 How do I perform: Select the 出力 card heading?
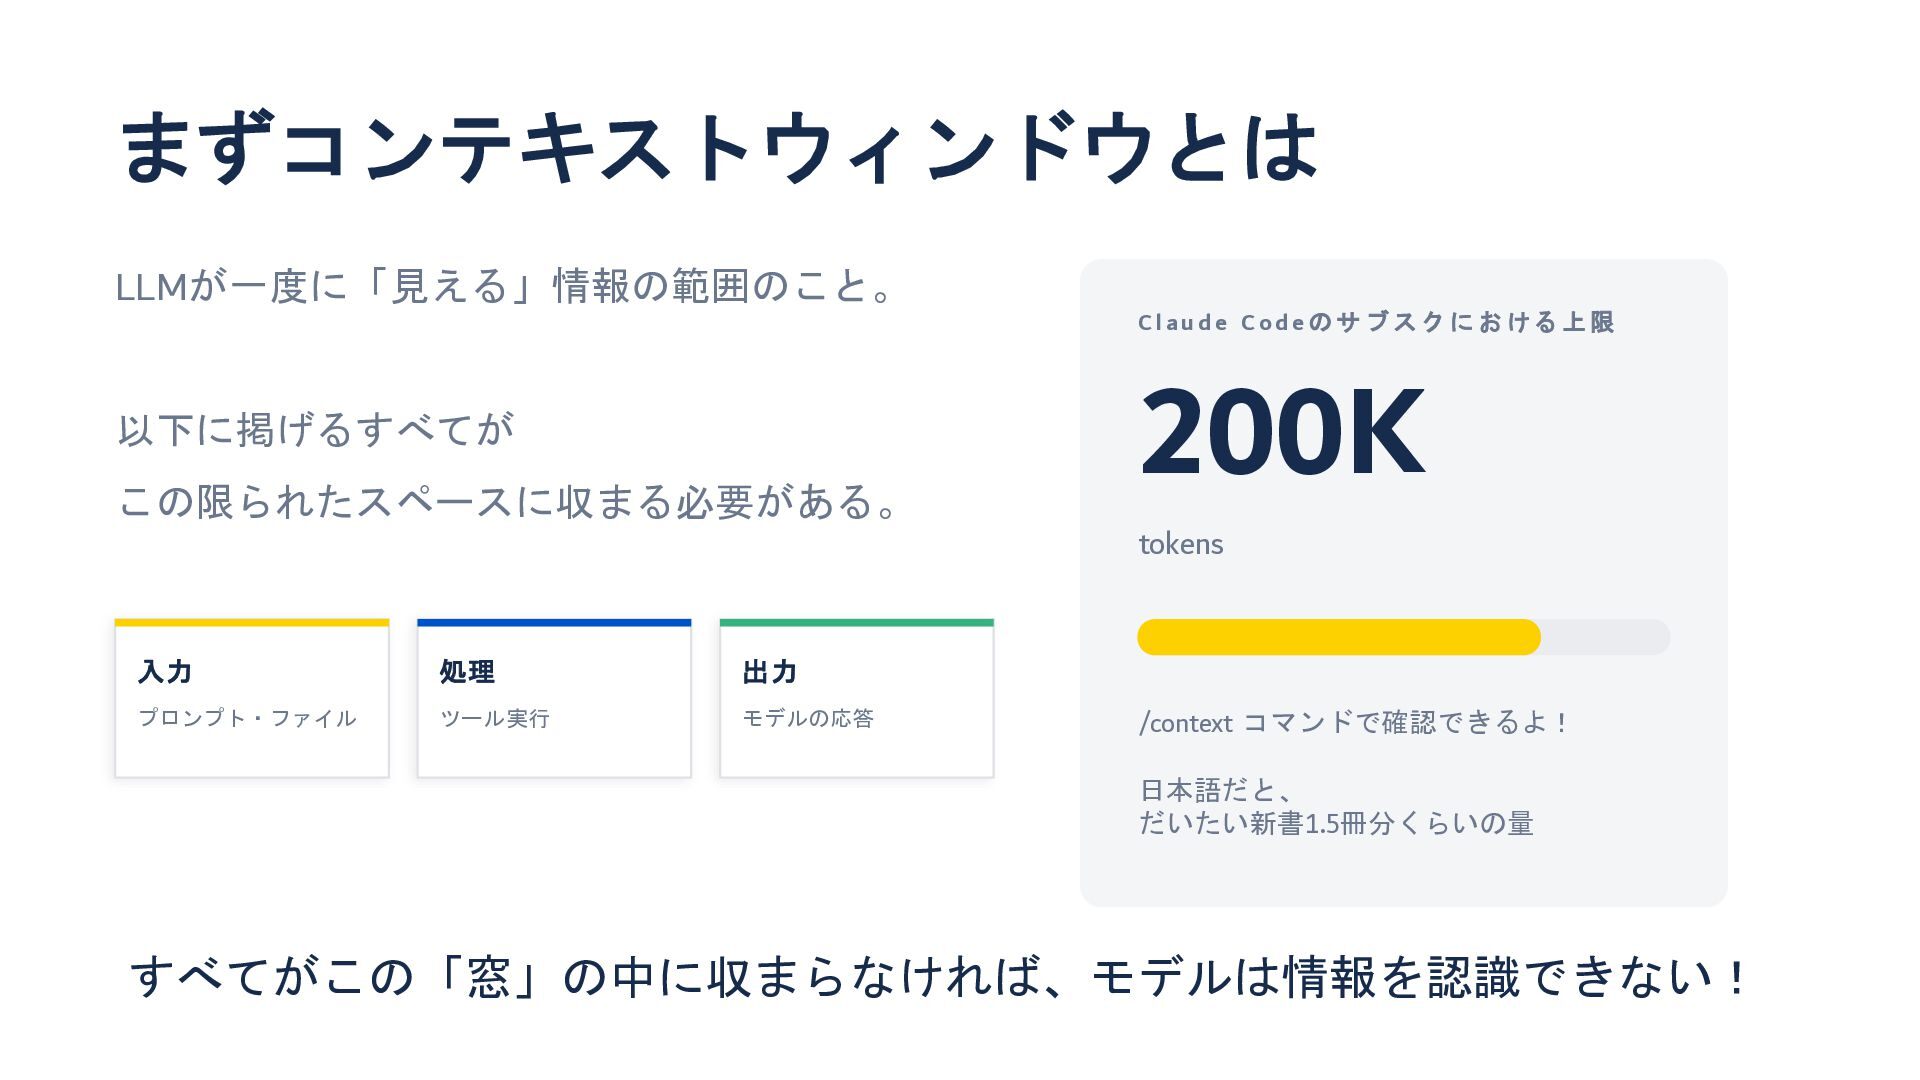click(x=770, y=672)
